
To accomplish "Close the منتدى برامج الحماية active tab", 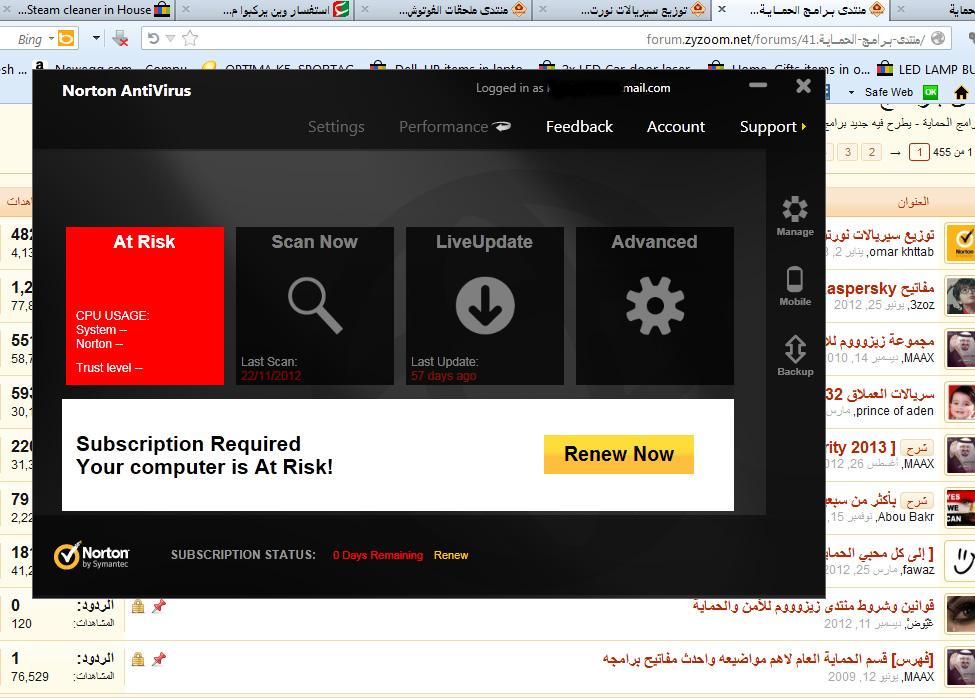I will (x=722, y=9).
